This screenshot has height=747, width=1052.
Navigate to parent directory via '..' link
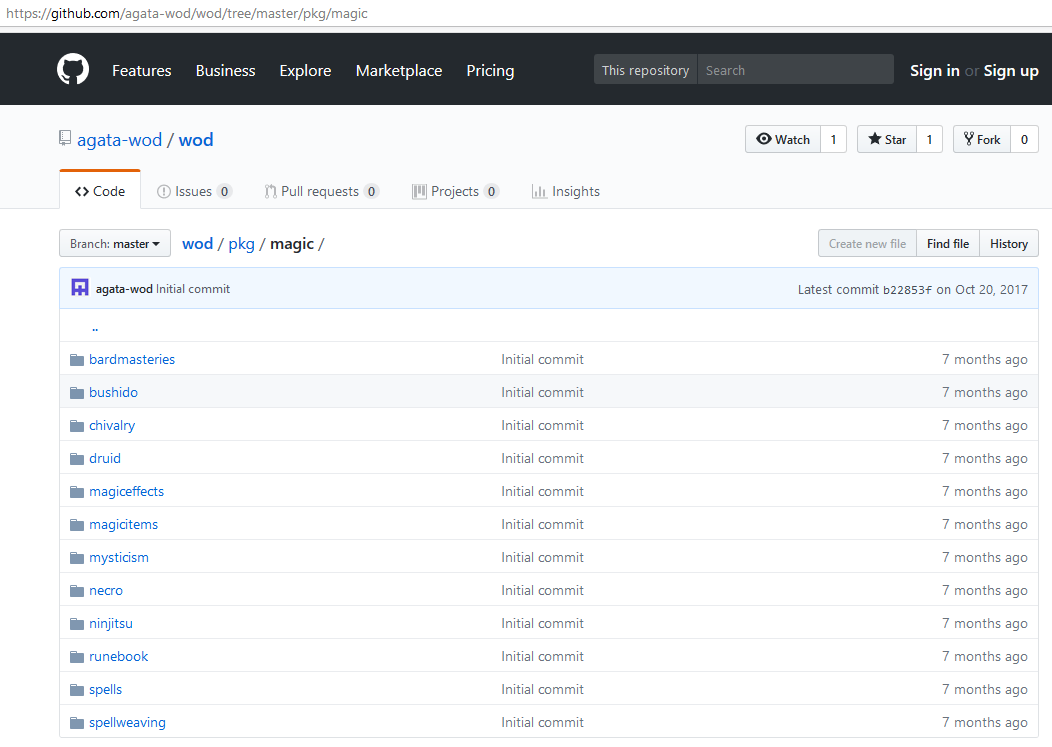(95, 327)
